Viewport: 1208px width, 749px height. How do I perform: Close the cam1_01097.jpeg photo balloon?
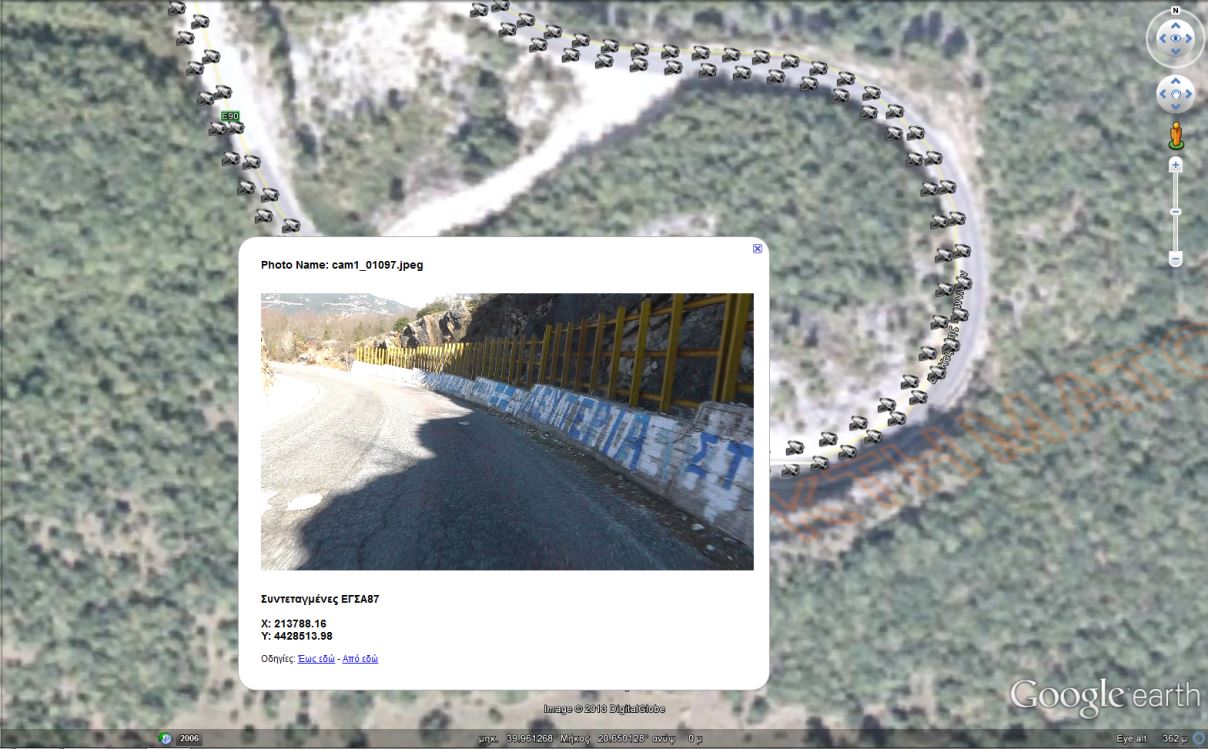[757, 248]
